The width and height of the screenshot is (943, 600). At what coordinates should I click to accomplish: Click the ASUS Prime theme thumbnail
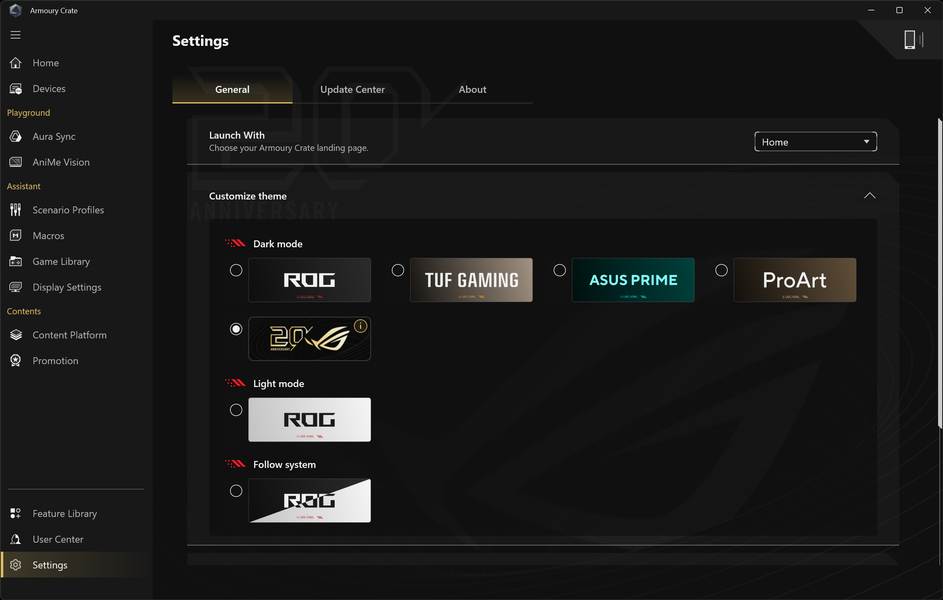[x=633, y=280]
